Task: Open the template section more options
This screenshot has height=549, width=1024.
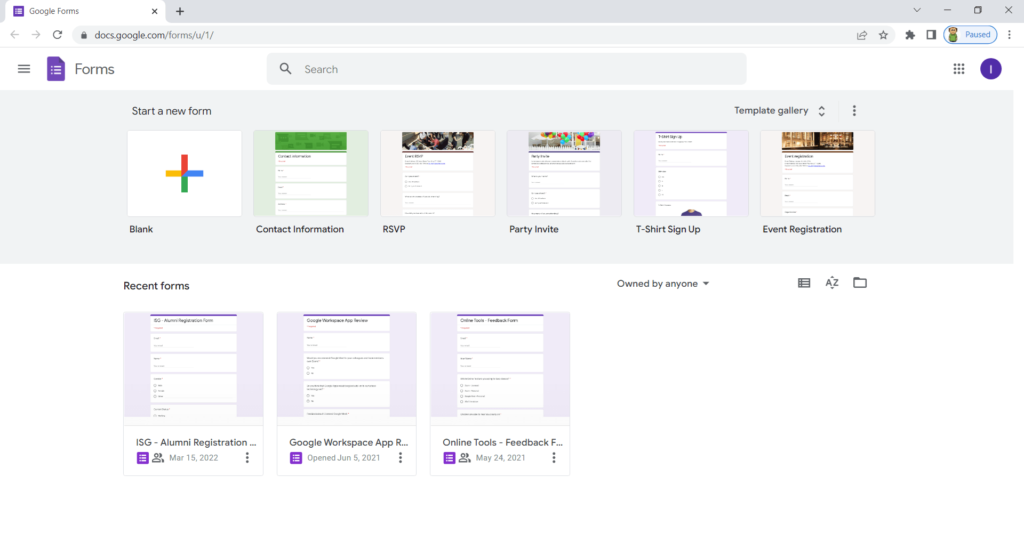Action: [854, 110]
